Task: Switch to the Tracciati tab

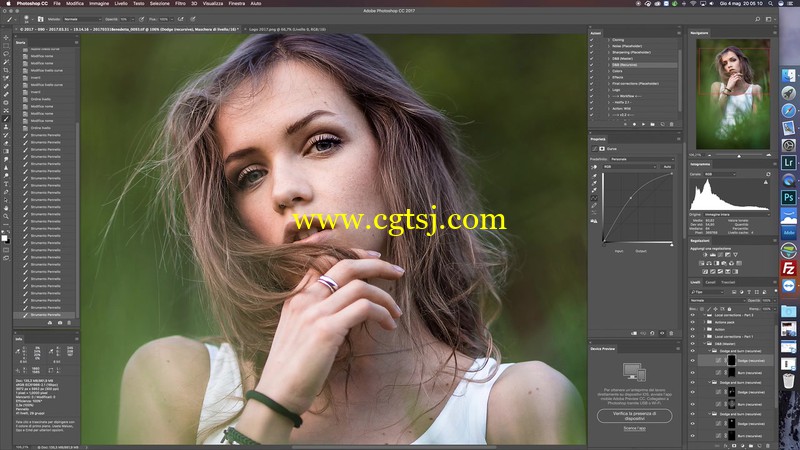Action: coord(728,282)
